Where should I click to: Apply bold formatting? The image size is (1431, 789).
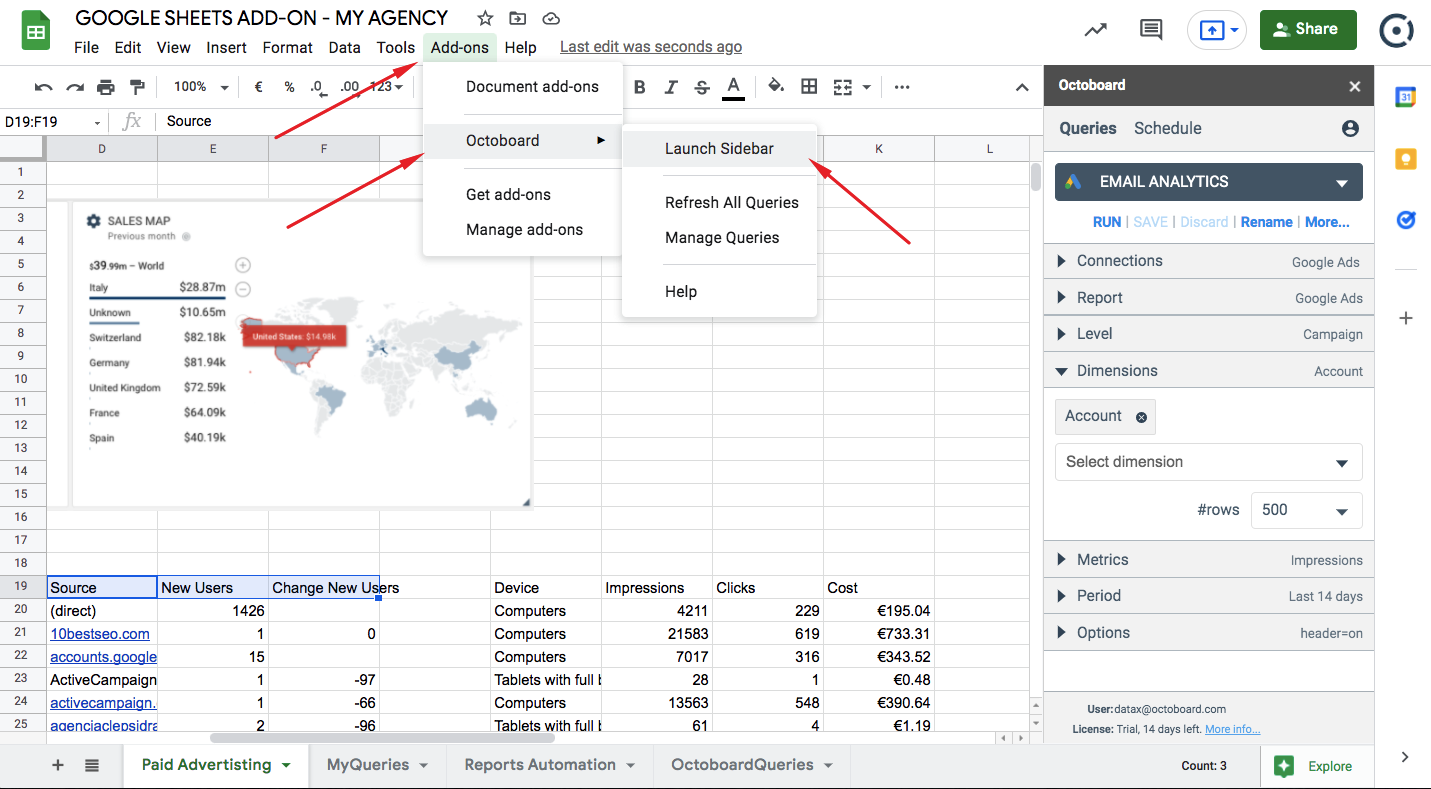point(640,87)
